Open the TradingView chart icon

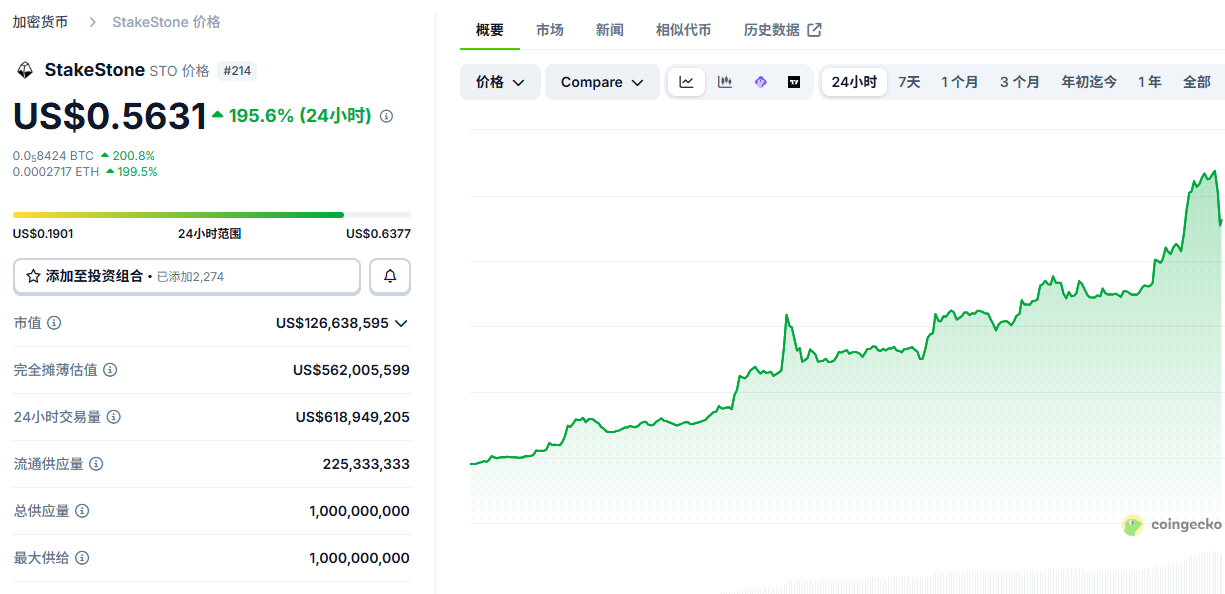(794, 82)
